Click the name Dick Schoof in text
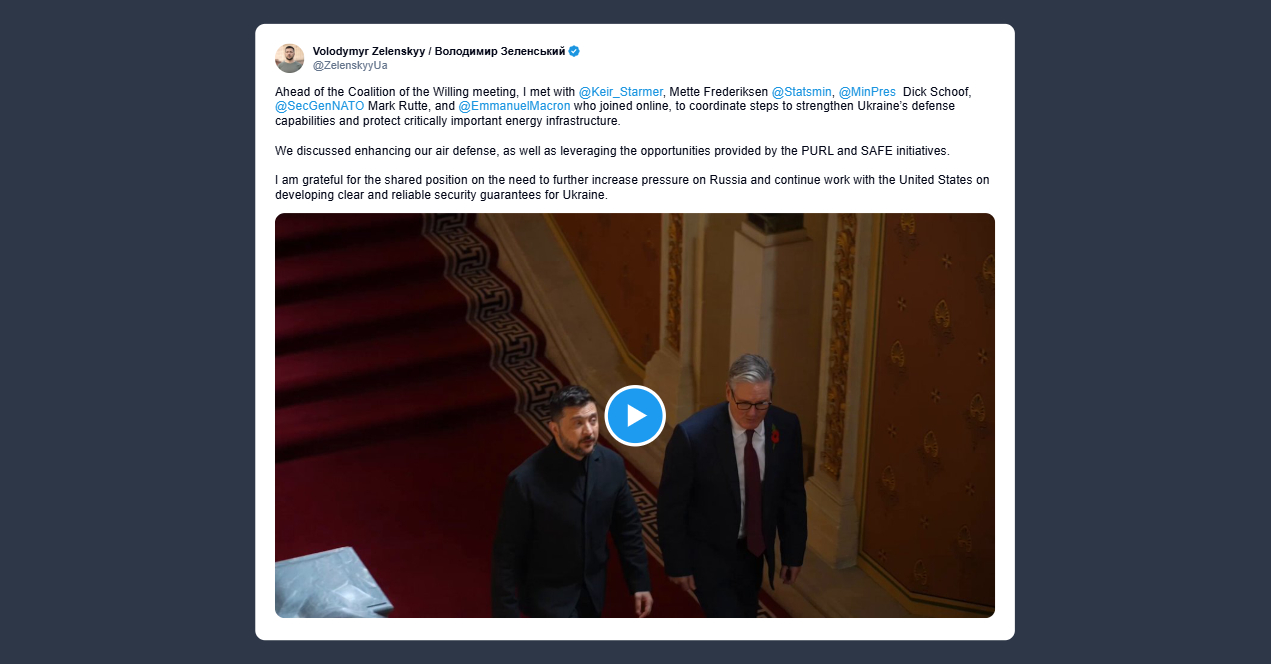 935,92
